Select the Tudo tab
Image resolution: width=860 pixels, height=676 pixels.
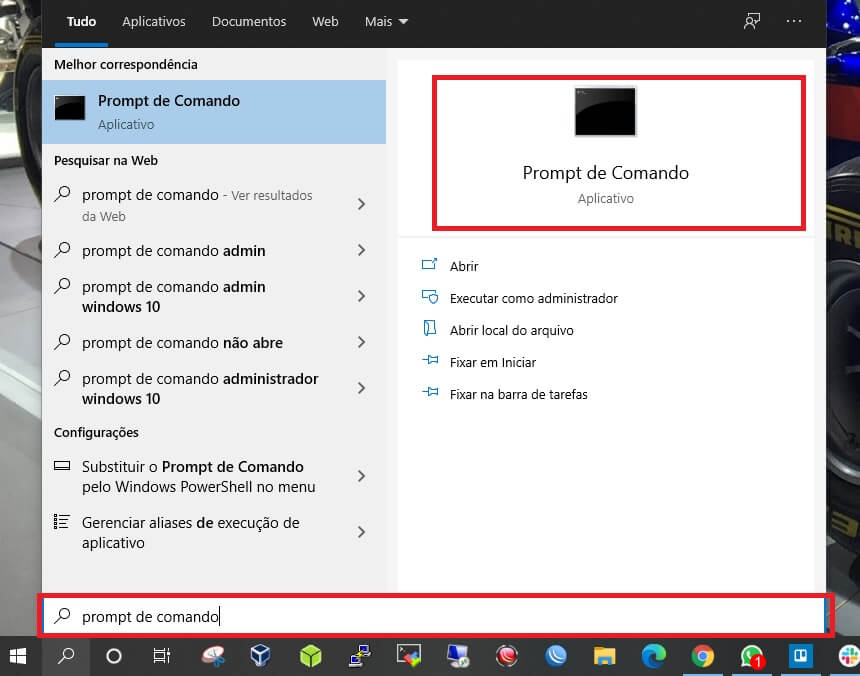tap(81, 21)
